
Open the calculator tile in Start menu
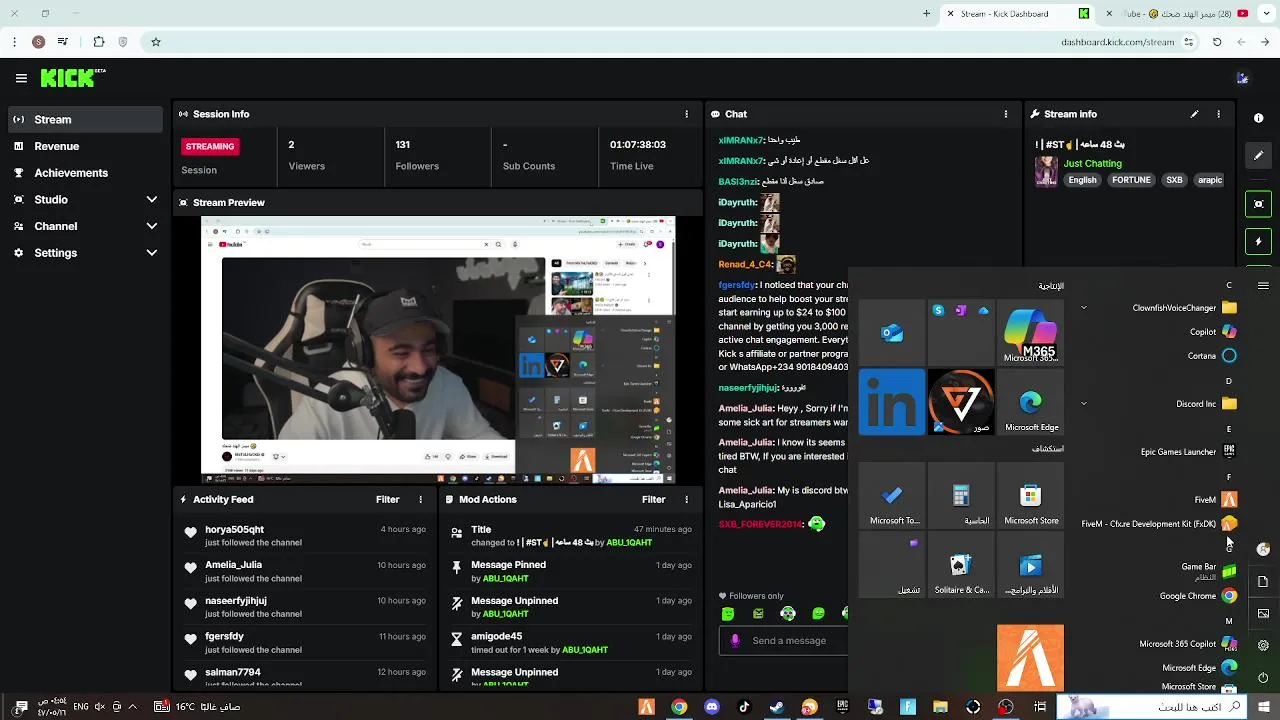[x=961, y=496]
